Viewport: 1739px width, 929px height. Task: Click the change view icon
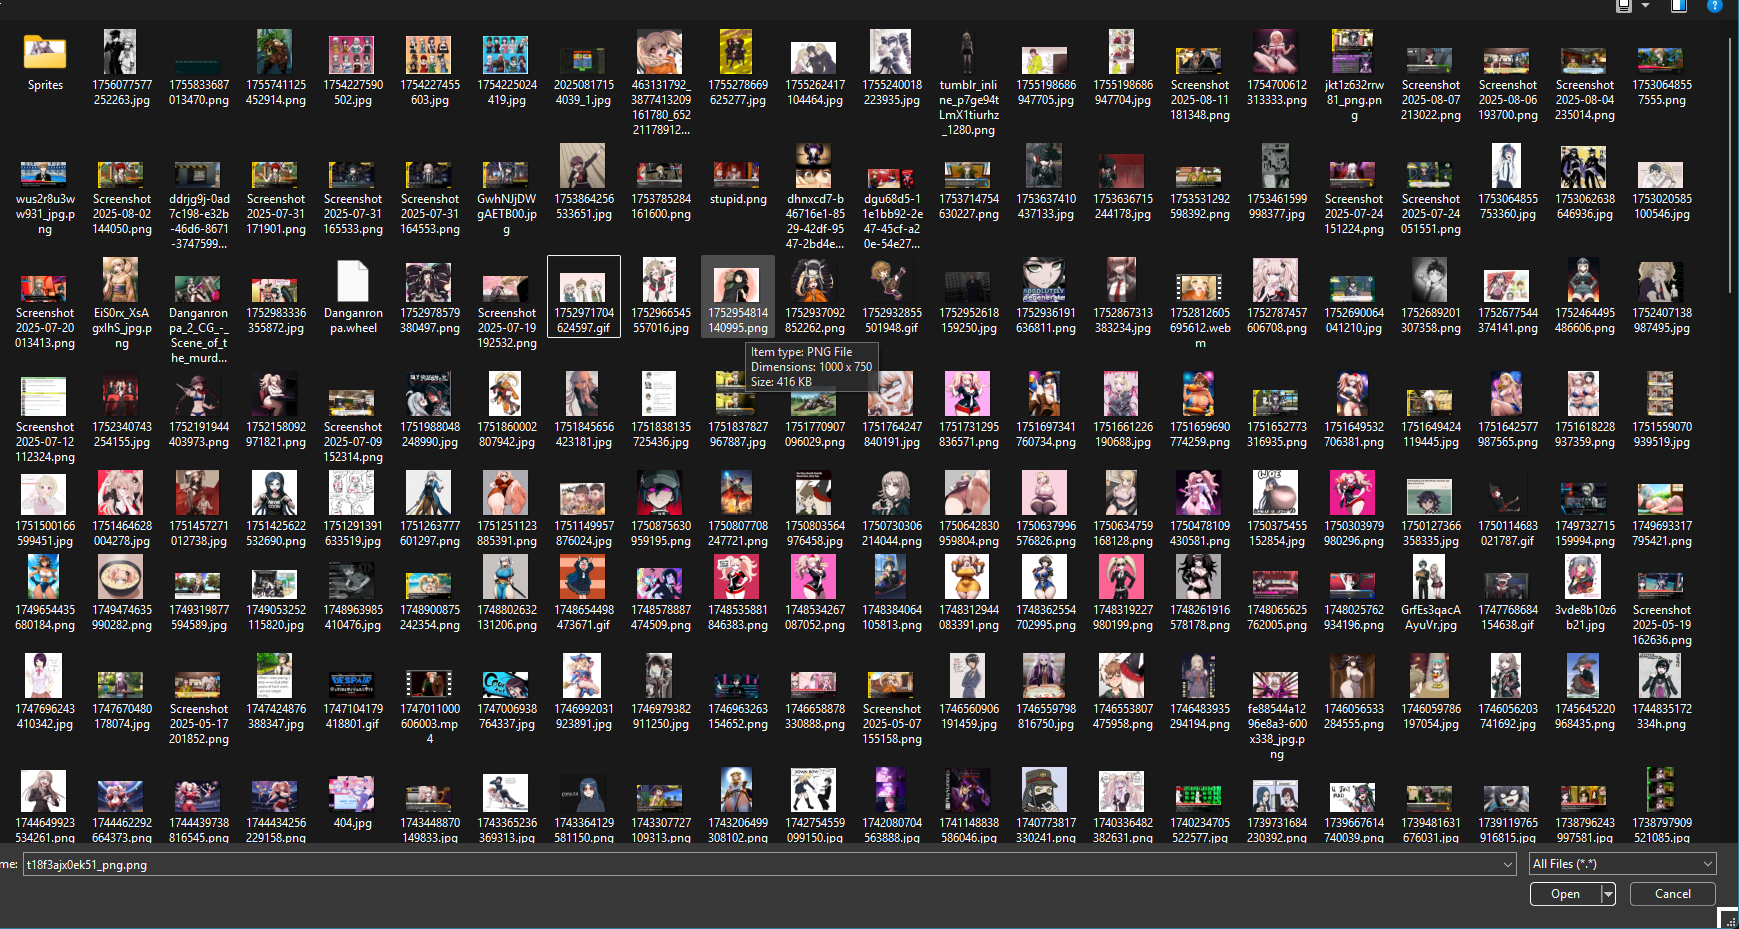pyautogui.click(x=1624, y=5)
